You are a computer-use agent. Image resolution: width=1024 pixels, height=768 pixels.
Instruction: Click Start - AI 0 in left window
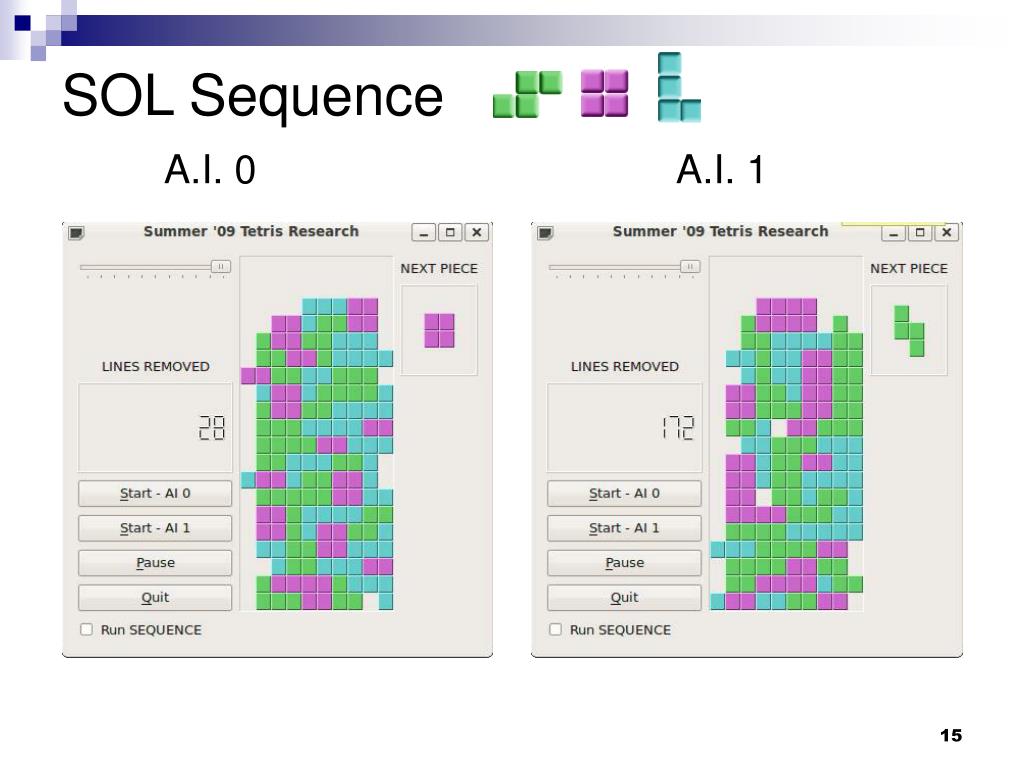point(155,494)
